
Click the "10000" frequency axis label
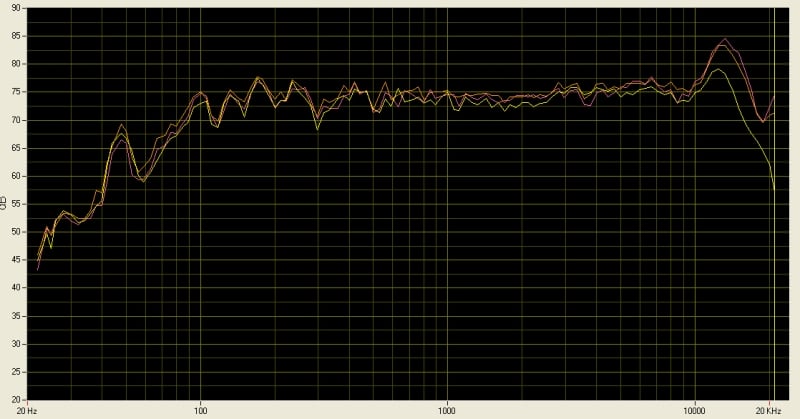click(x=694, y=410)
